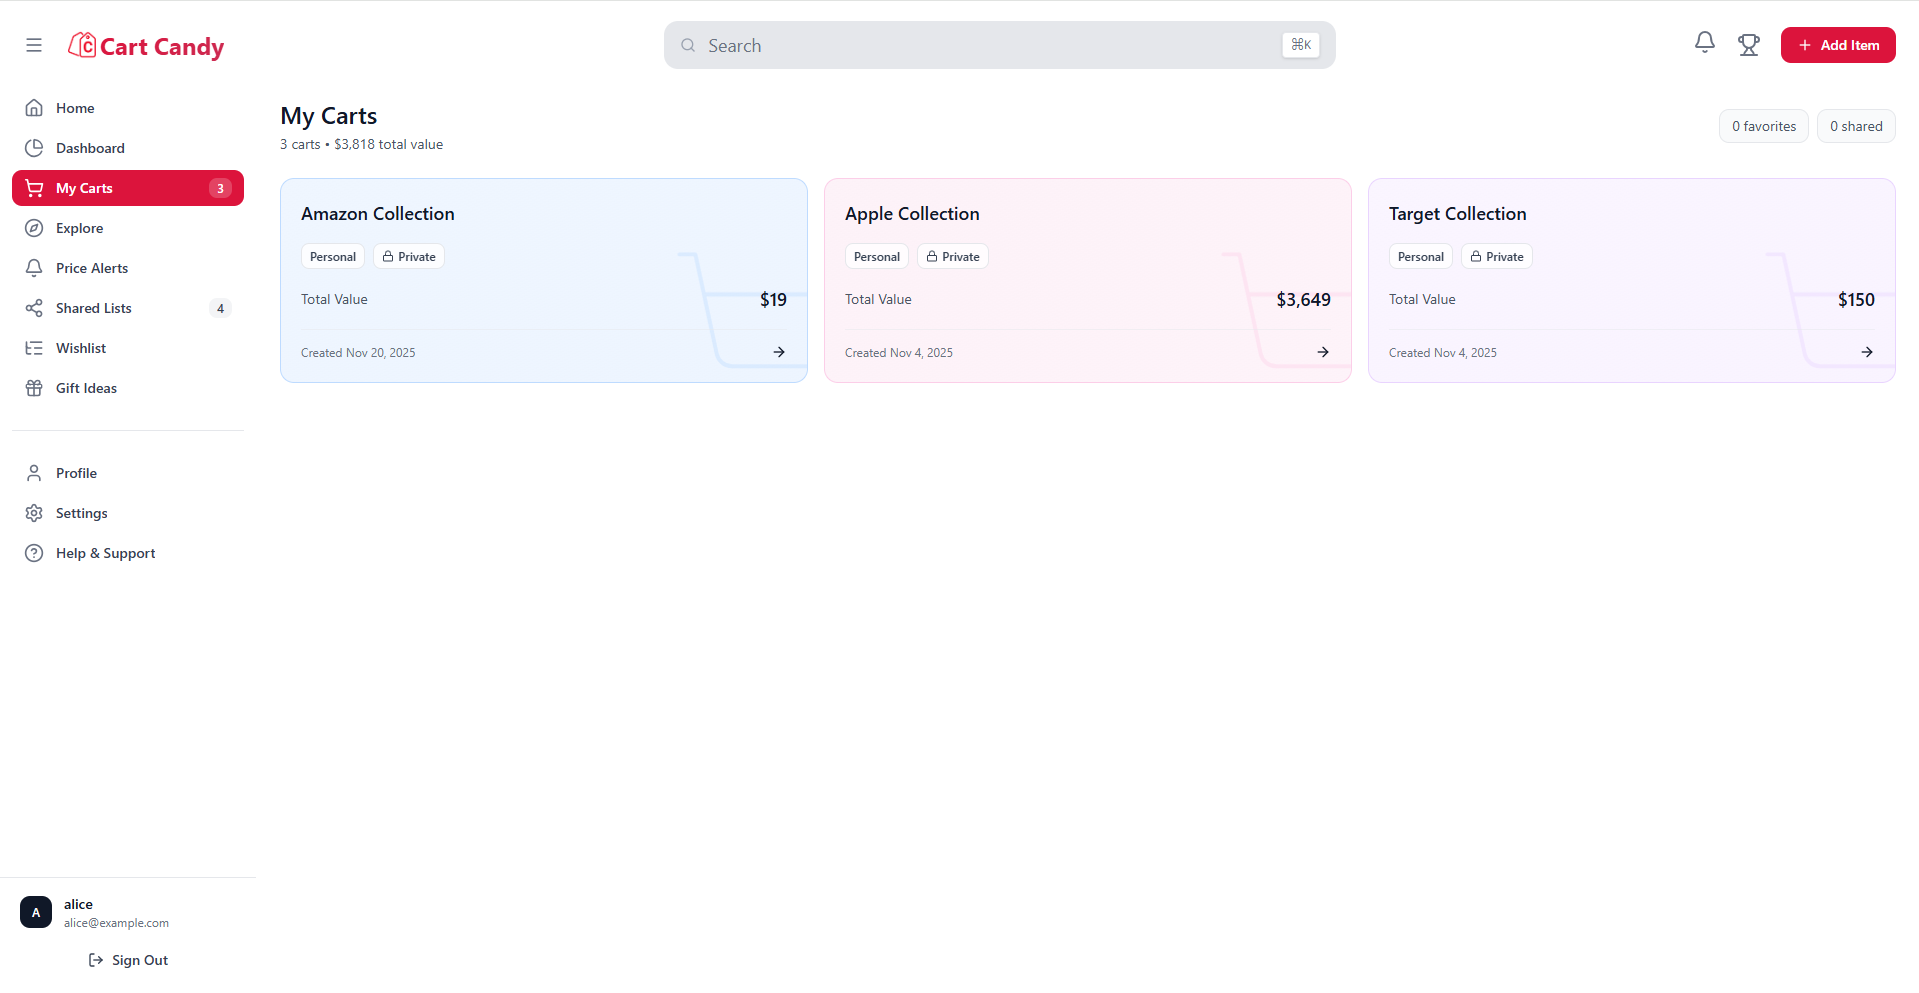1919x993 pixels.
Task: Click the Cart Candy logo icon
Action: (82, 45)
